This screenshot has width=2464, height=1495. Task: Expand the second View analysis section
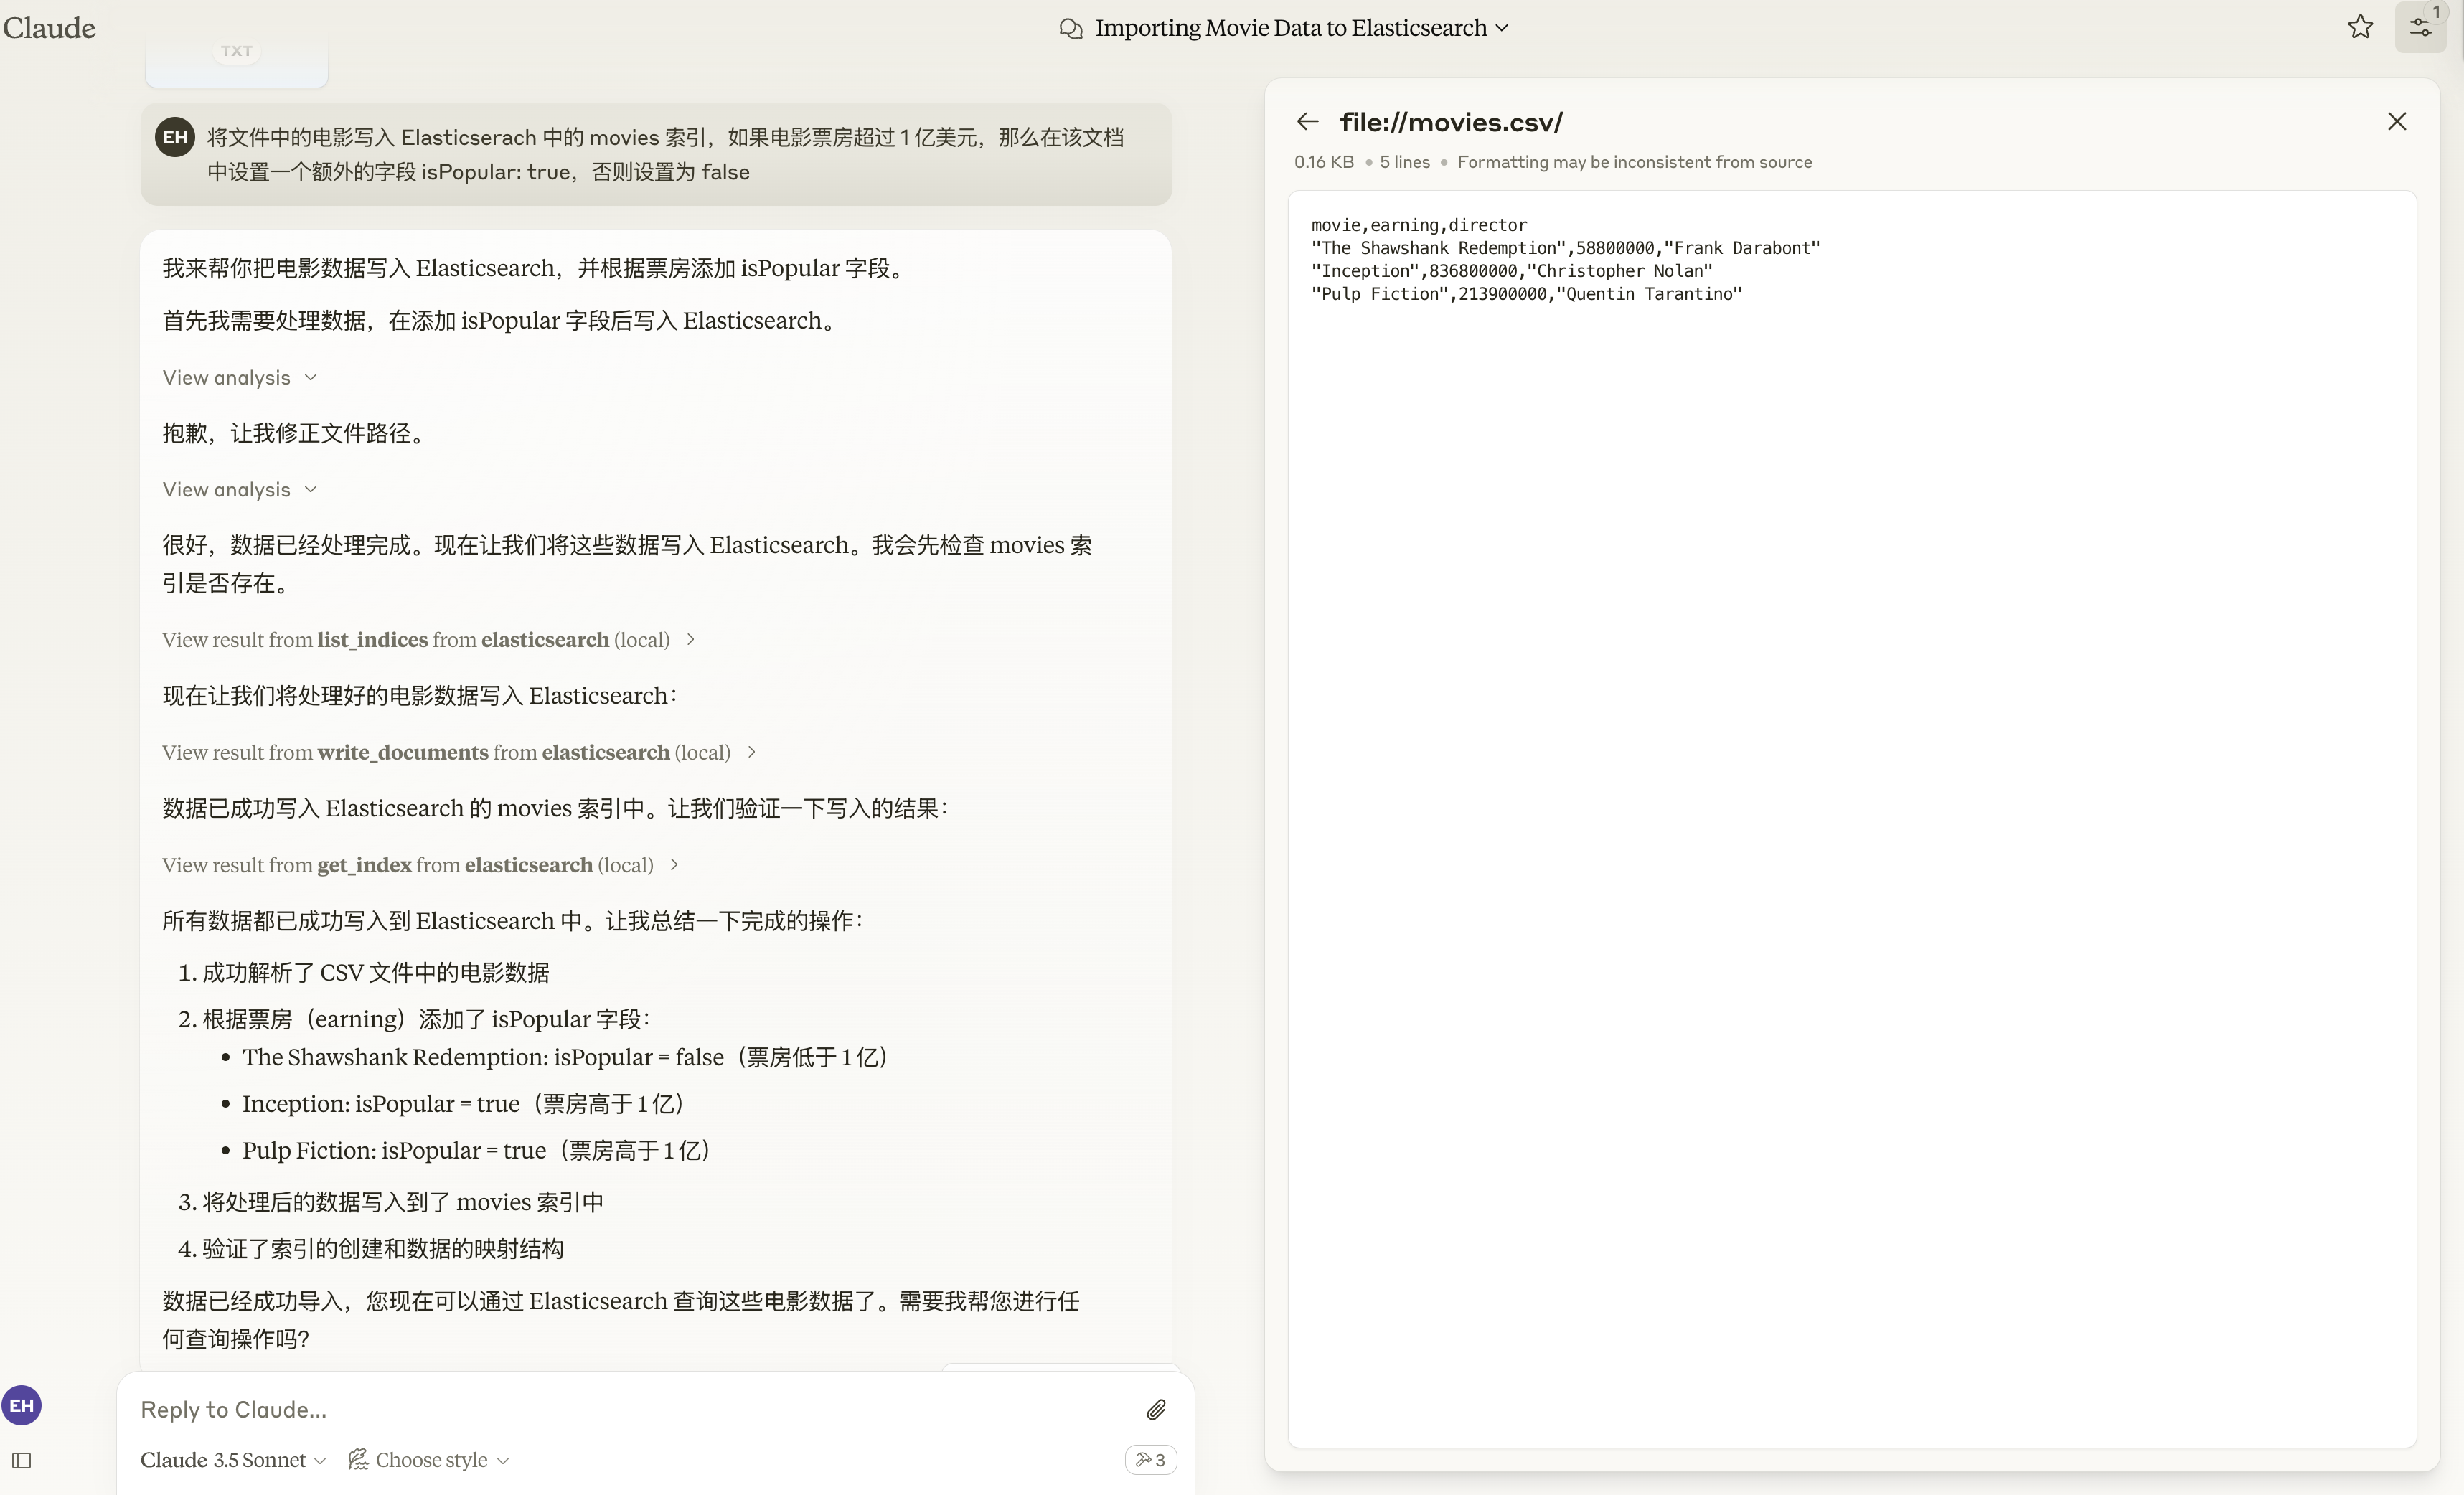pos(240,490)
